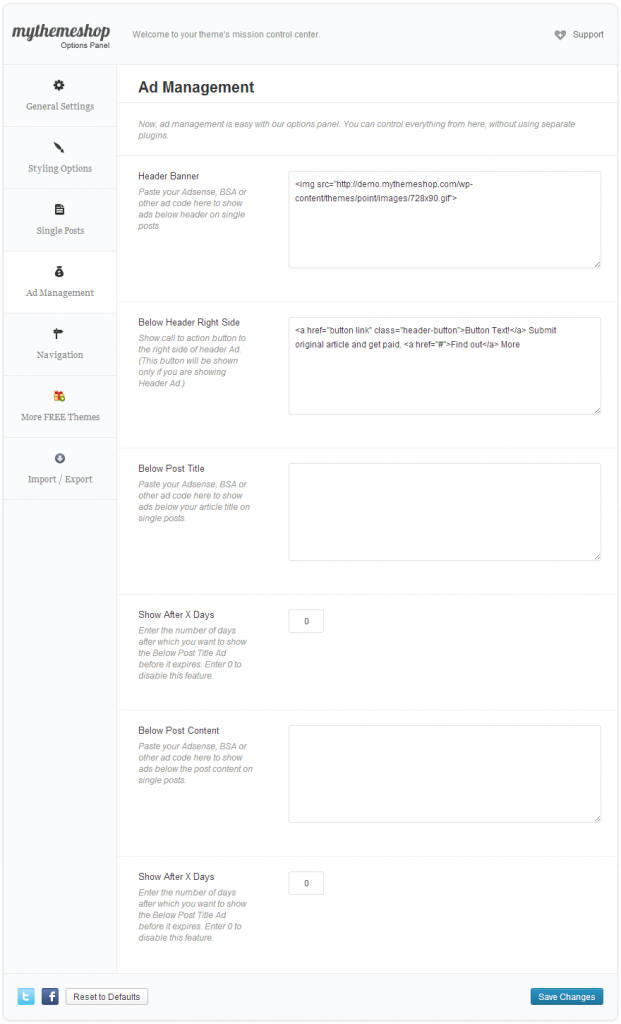Select the first Show After X Days field
The image size is (621, 1024).
pos(305,620)
